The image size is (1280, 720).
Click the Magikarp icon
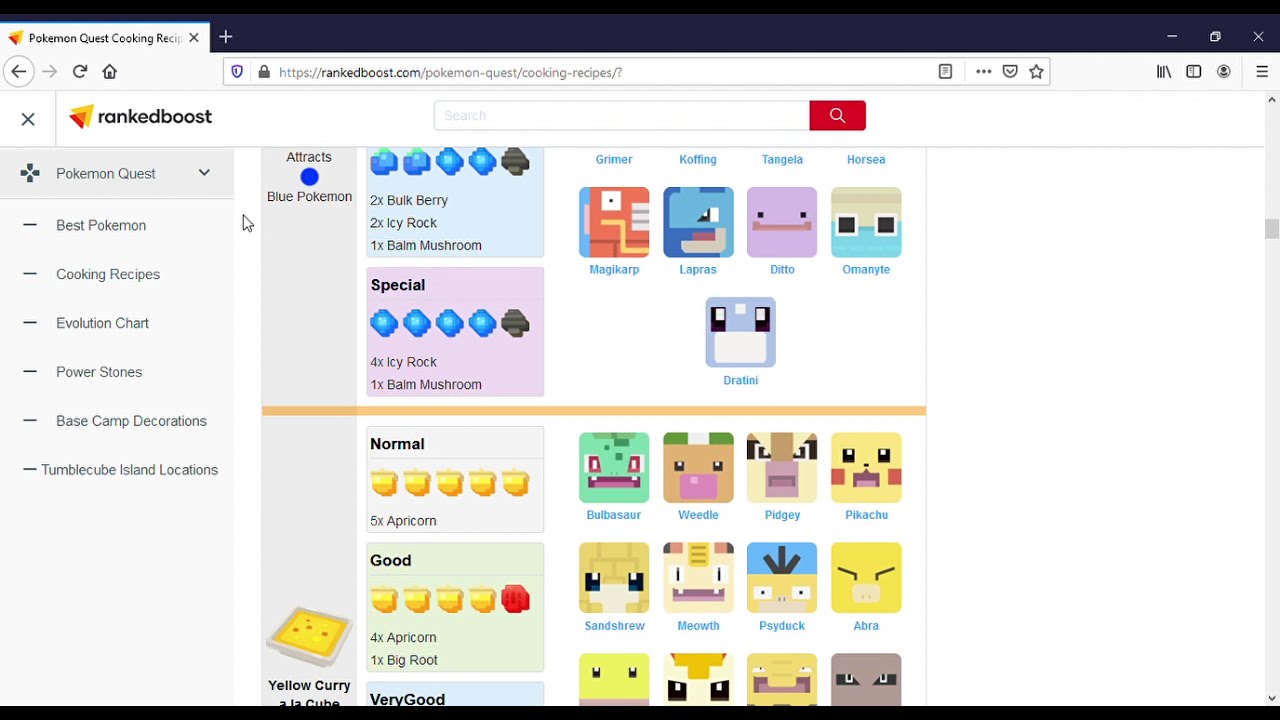tap(614, 222)
